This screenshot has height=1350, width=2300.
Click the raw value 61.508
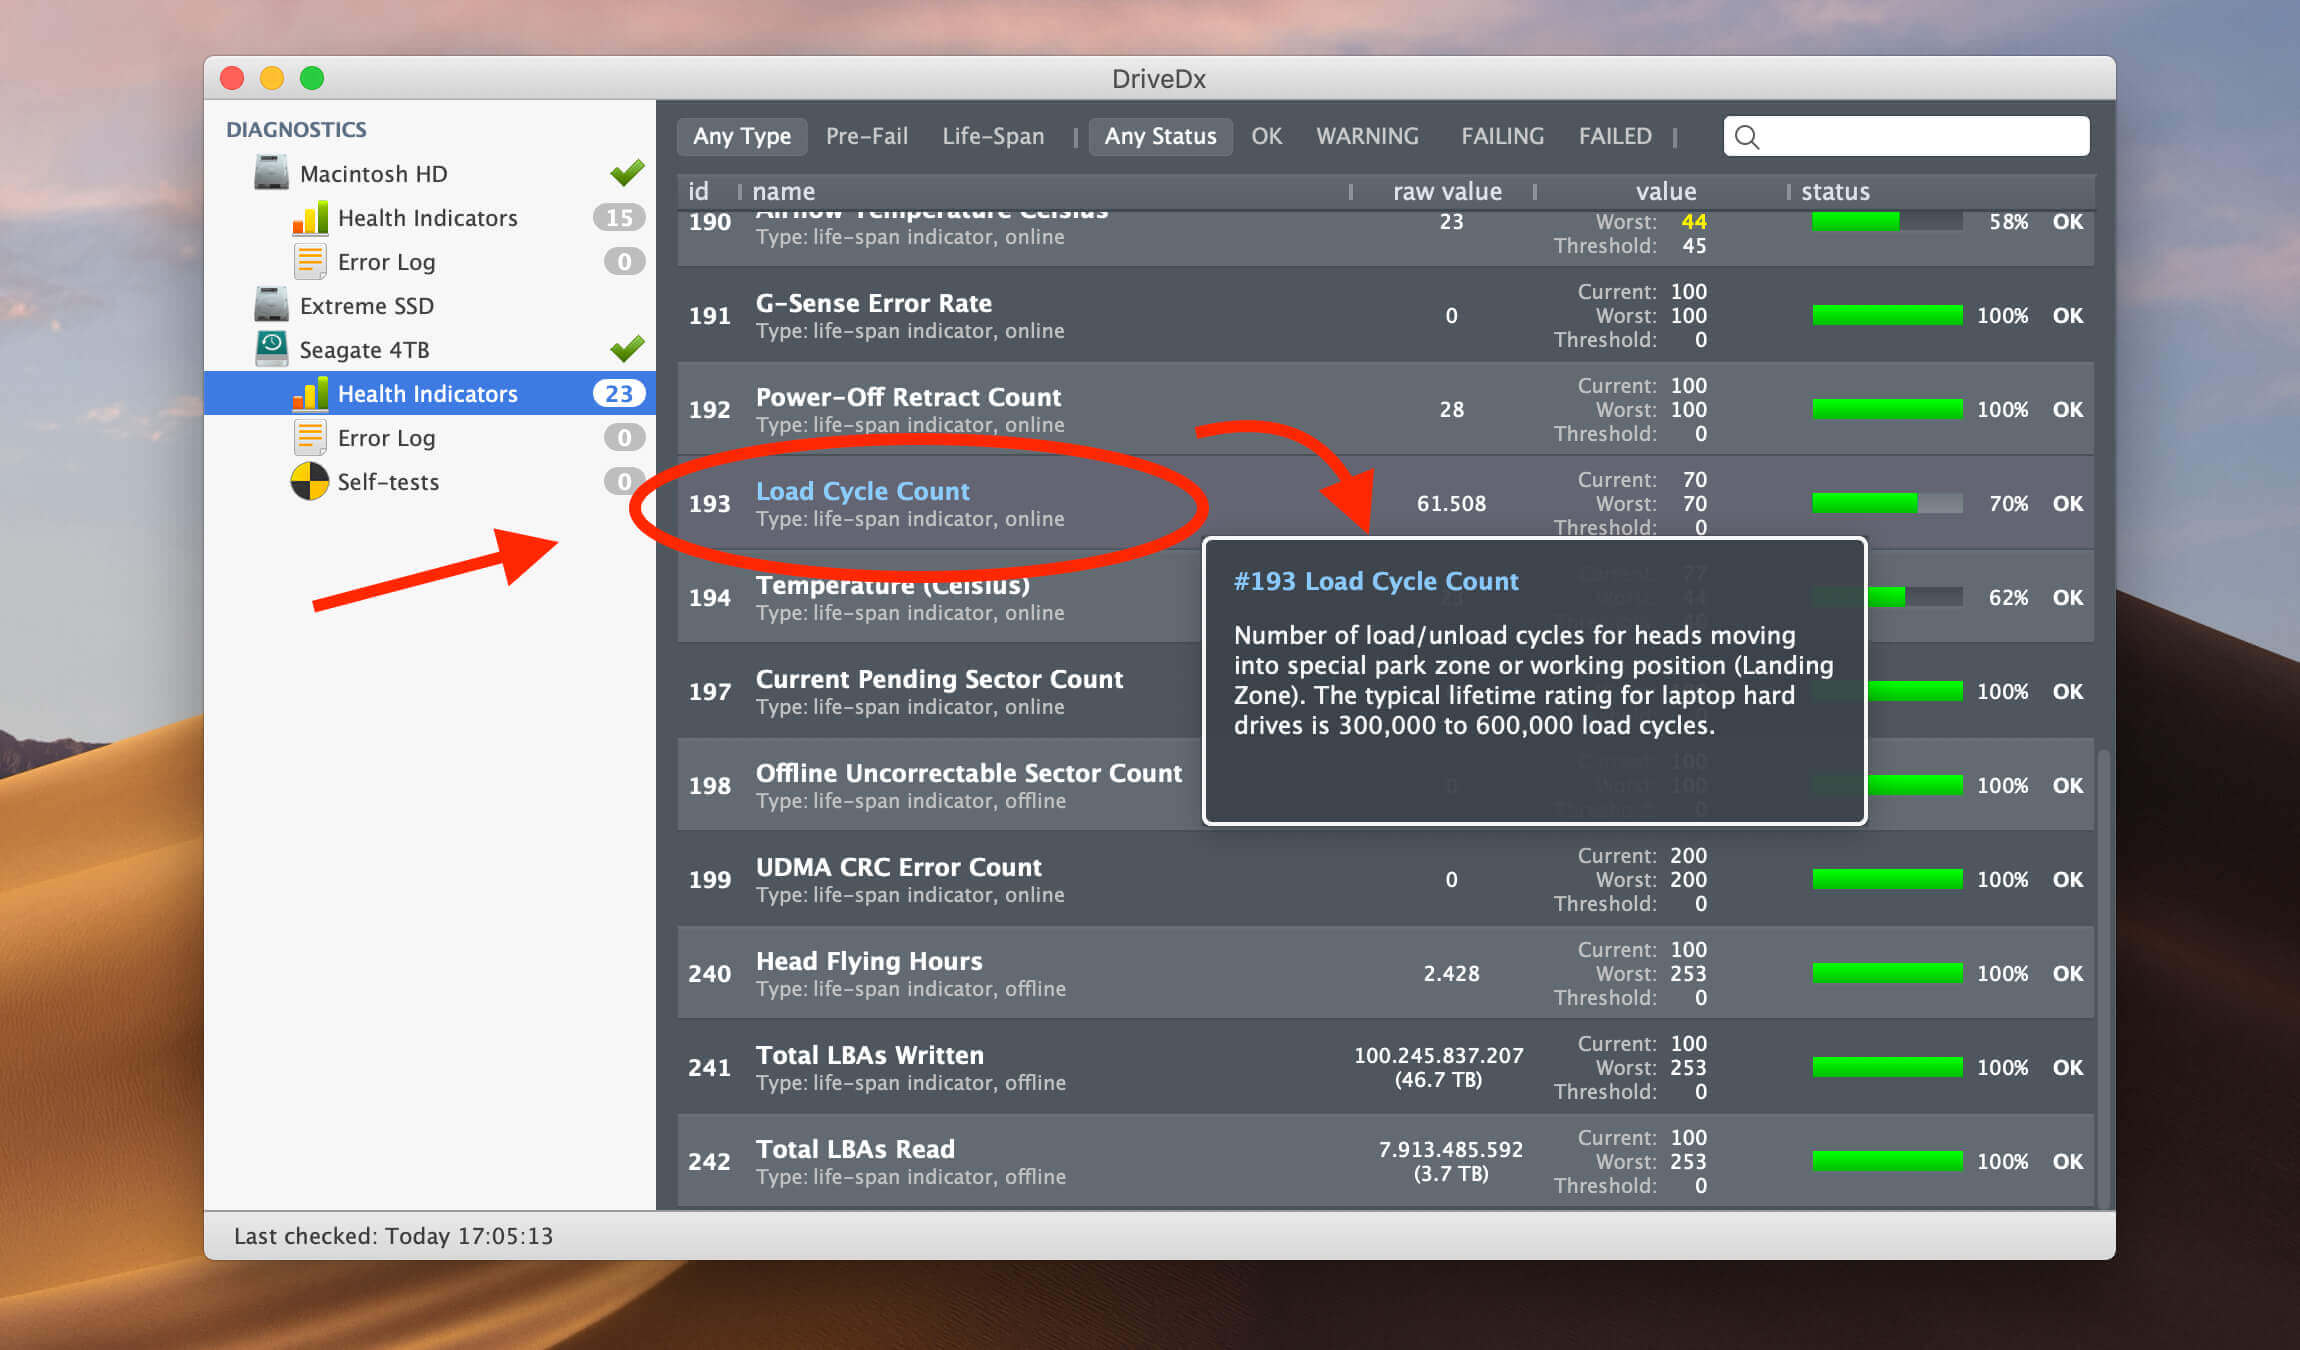tap(1451, 503)
